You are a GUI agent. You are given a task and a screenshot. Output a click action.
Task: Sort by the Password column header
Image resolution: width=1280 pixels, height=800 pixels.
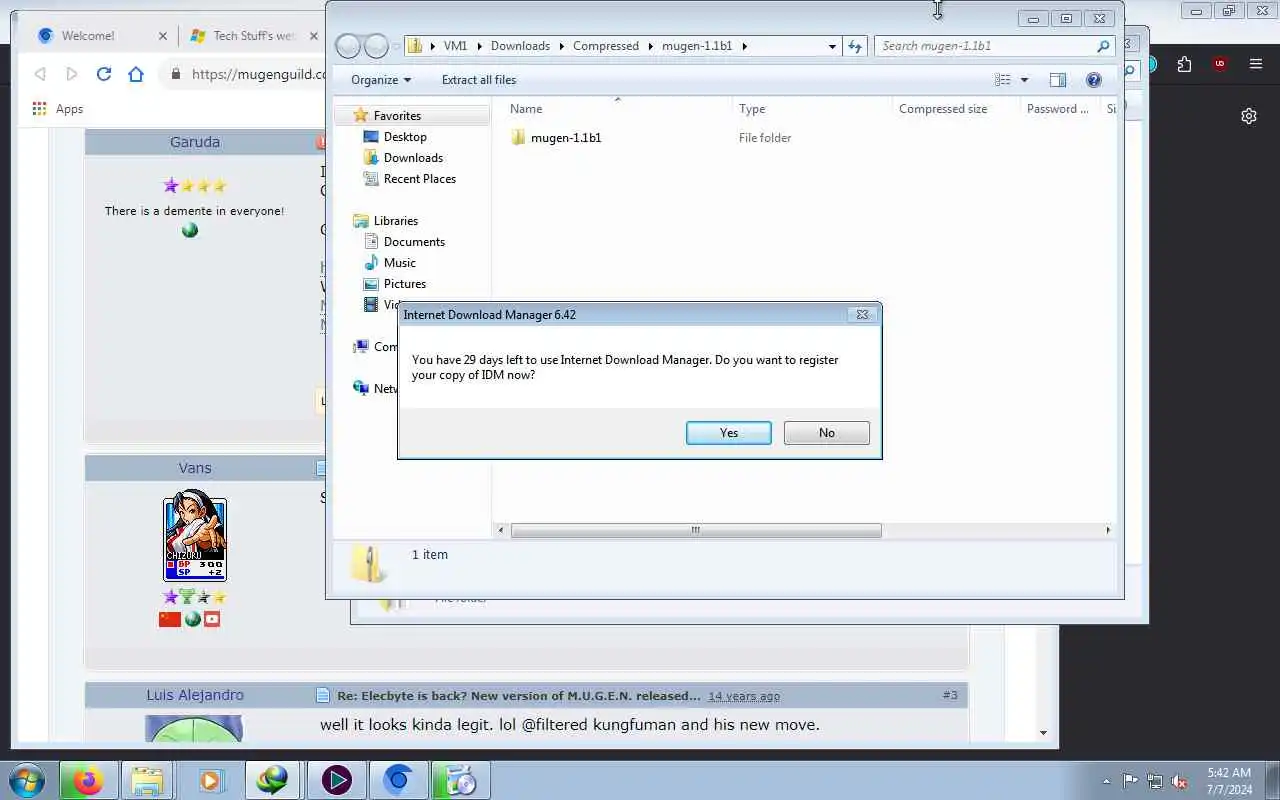pyautogui.click(x=1059, y=109)
